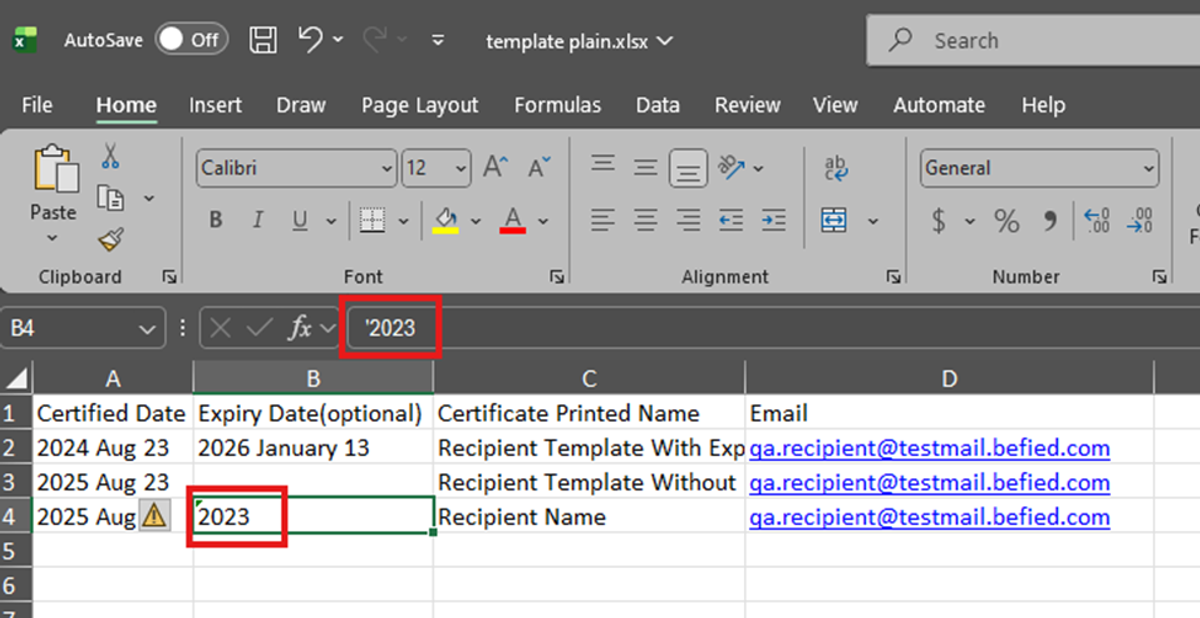Switch to the Data tab
The width and height of the screenshot is (1200, 618).
pos(658,105)
